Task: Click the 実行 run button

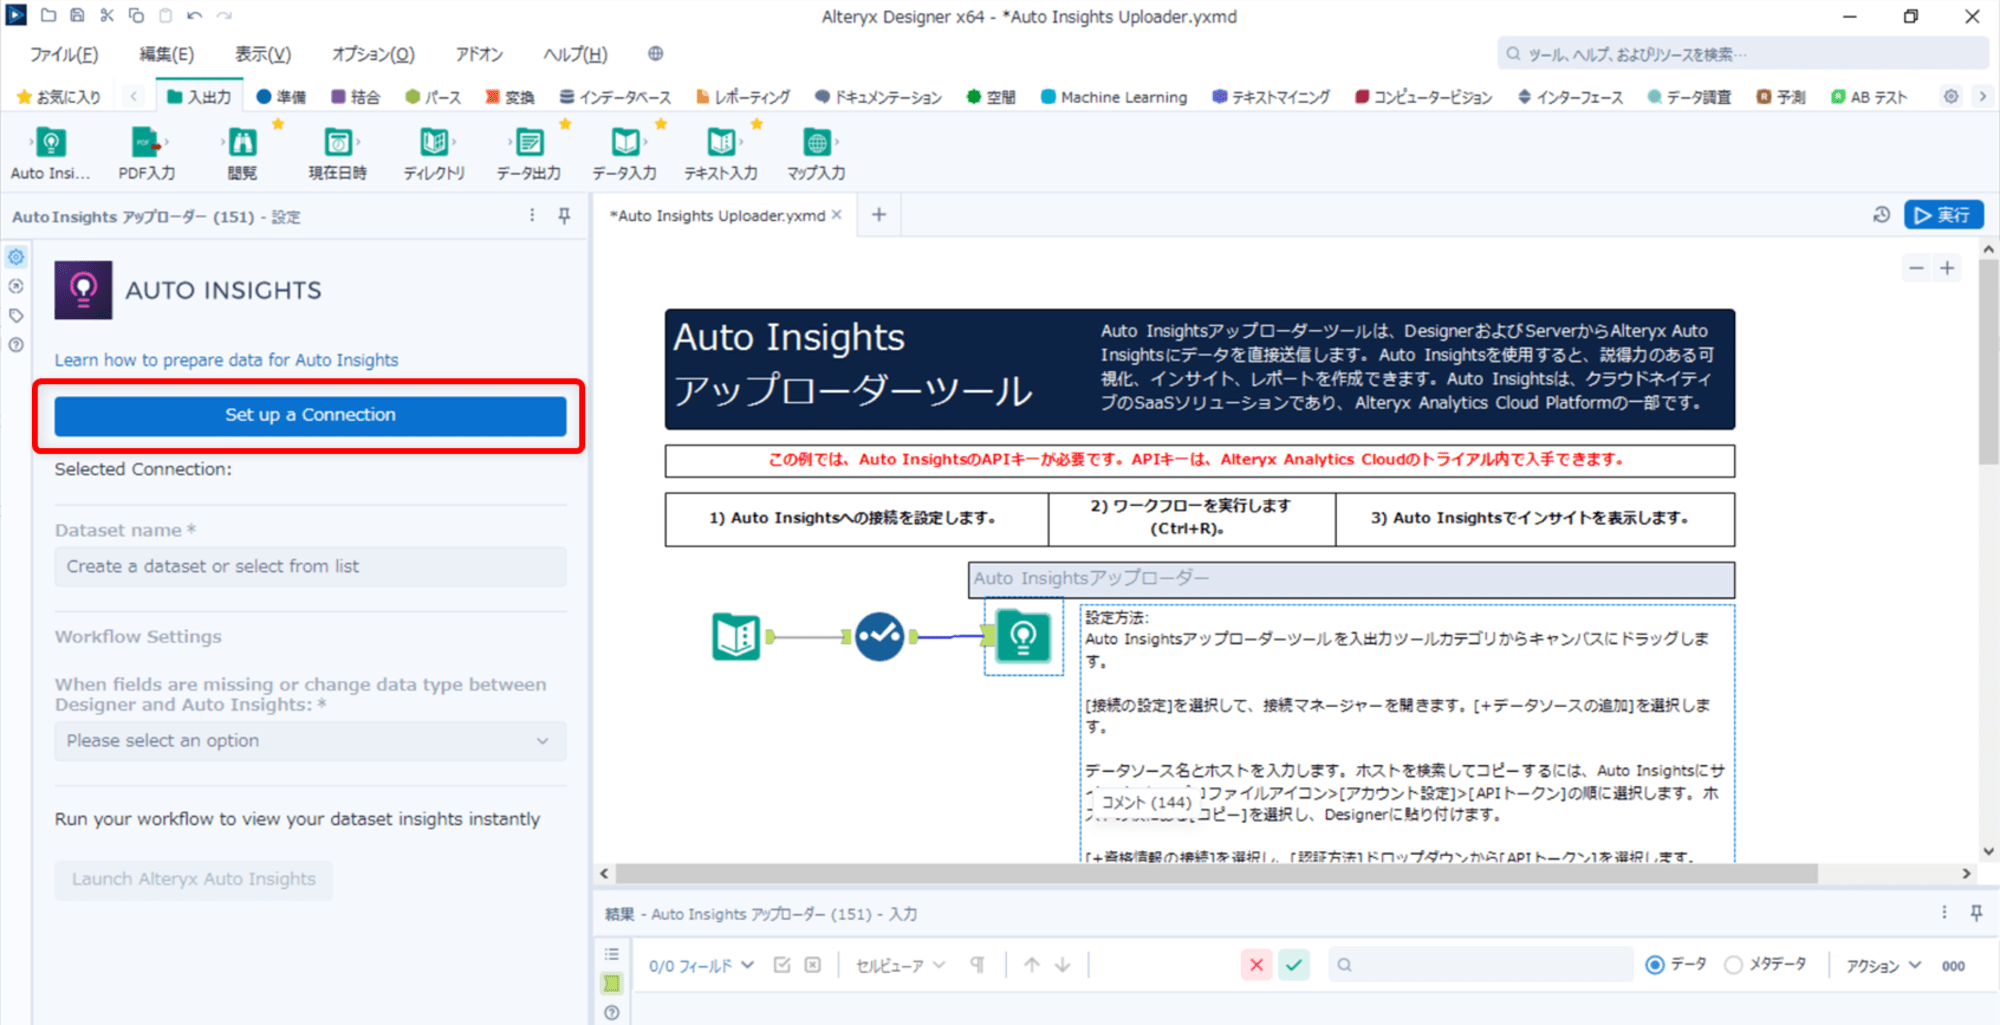Action: pos(1943,215)
